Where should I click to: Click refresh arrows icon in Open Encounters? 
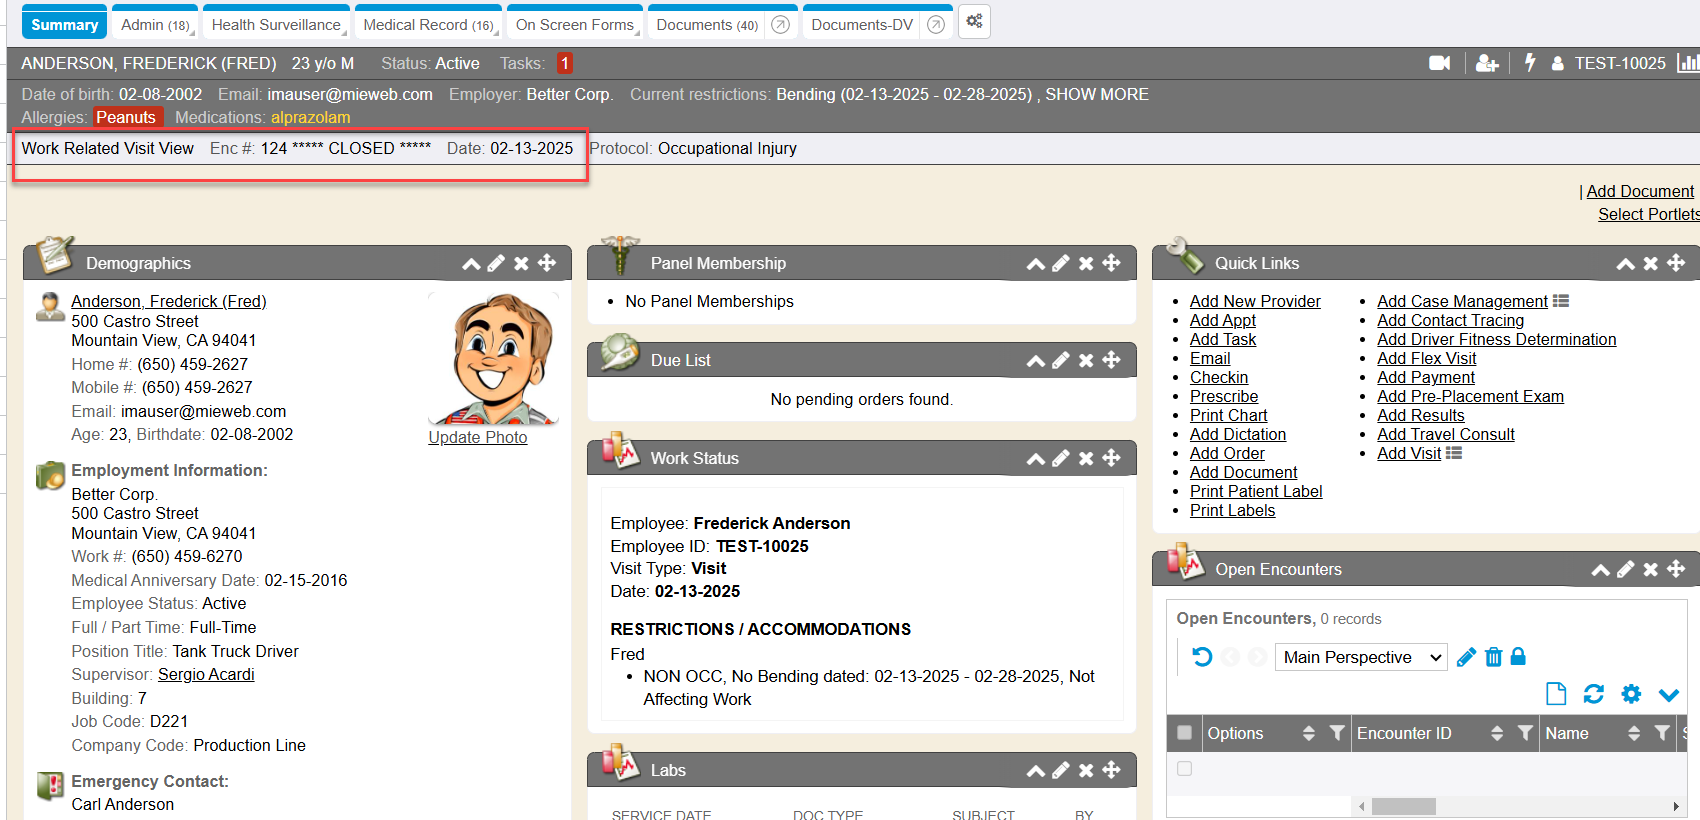(1594, 694)
